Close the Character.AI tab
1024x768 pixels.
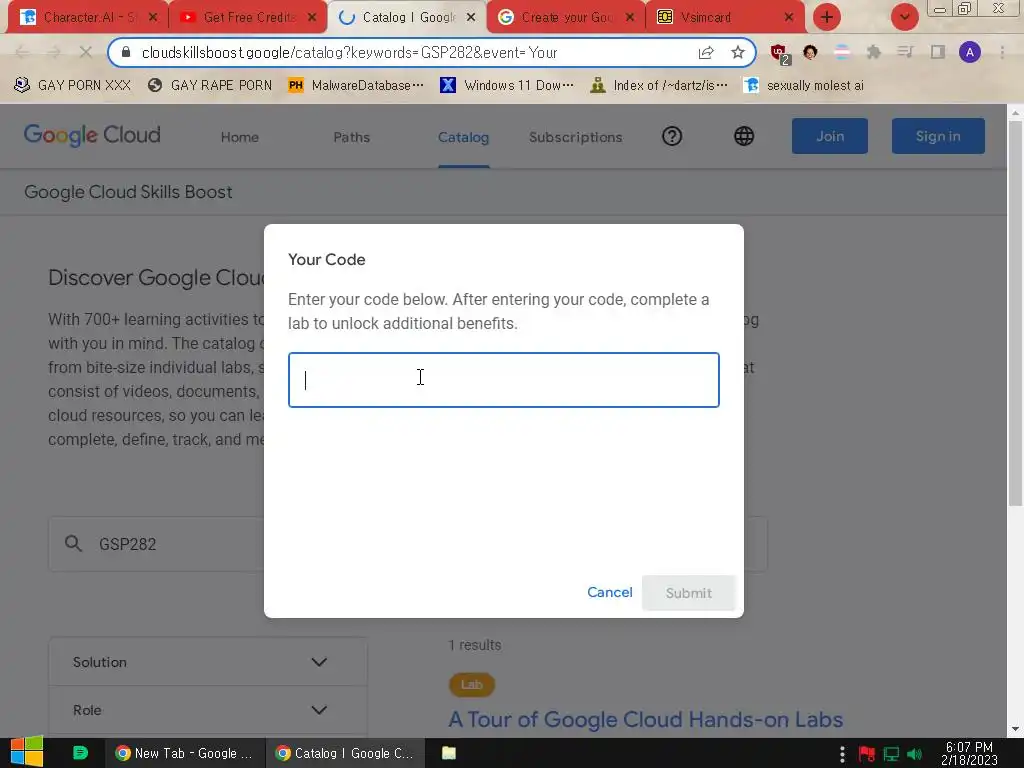pyautogui.click(x=153, y=17)
